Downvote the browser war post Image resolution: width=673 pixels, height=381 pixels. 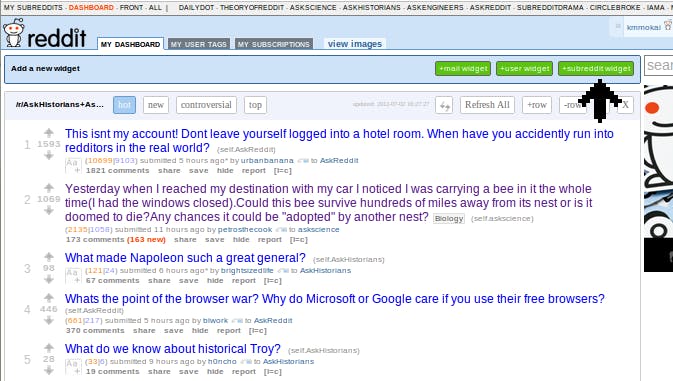tap(49, 320)
